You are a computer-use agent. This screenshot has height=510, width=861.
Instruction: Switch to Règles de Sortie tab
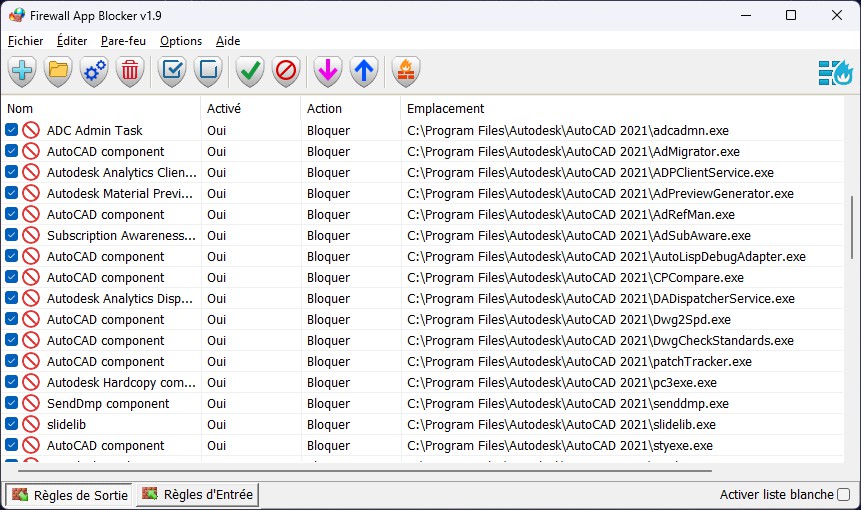click(69, 495)
